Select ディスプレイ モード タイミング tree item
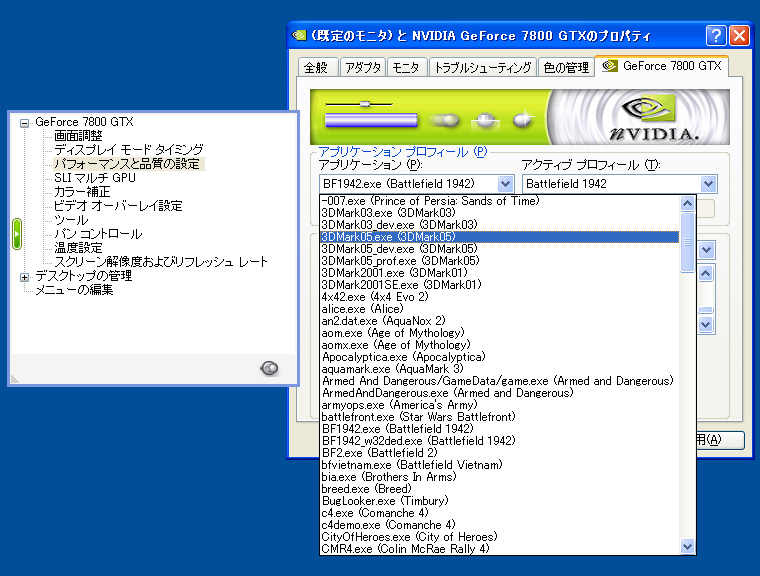The height and width of the screenshot is (576, 760). point(128,149)
